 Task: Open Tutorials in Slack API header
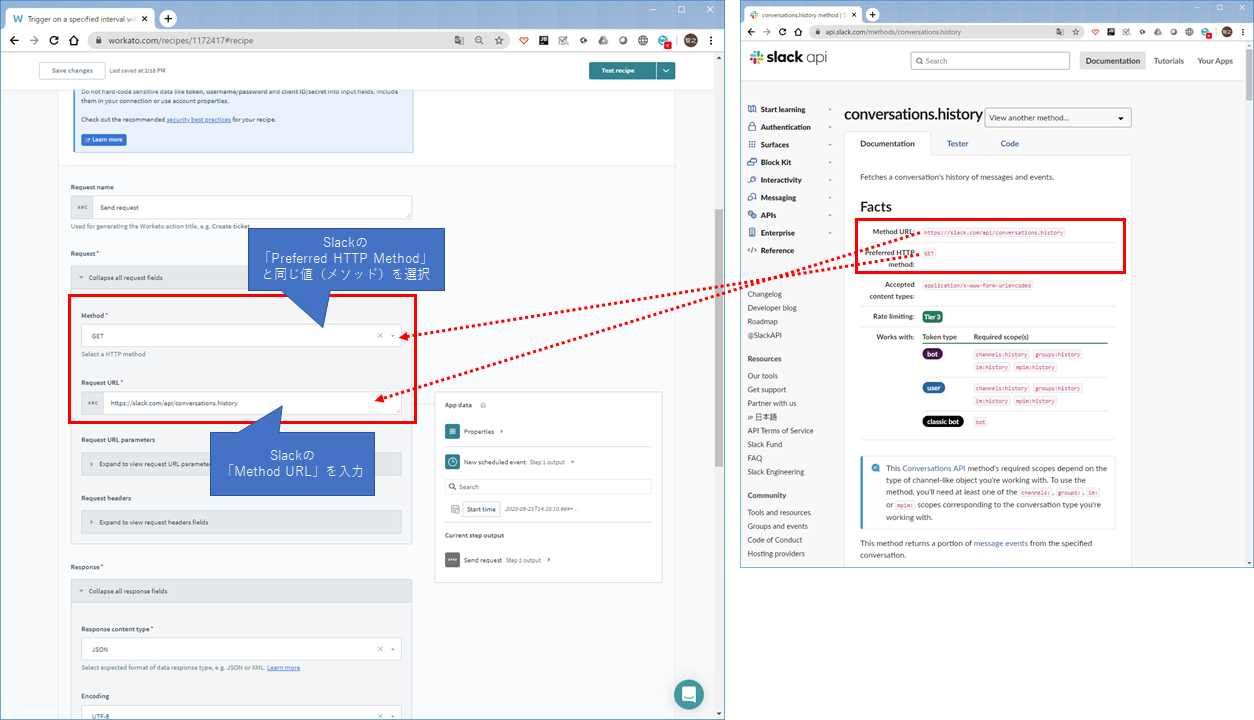click(x=1169, y=61)
